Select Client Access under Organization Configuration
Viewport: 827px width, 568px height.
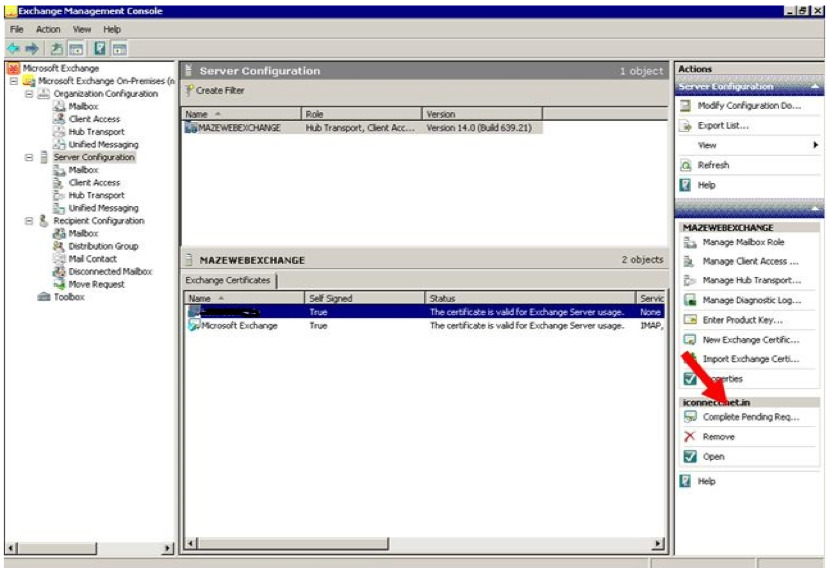coord(94,119)
